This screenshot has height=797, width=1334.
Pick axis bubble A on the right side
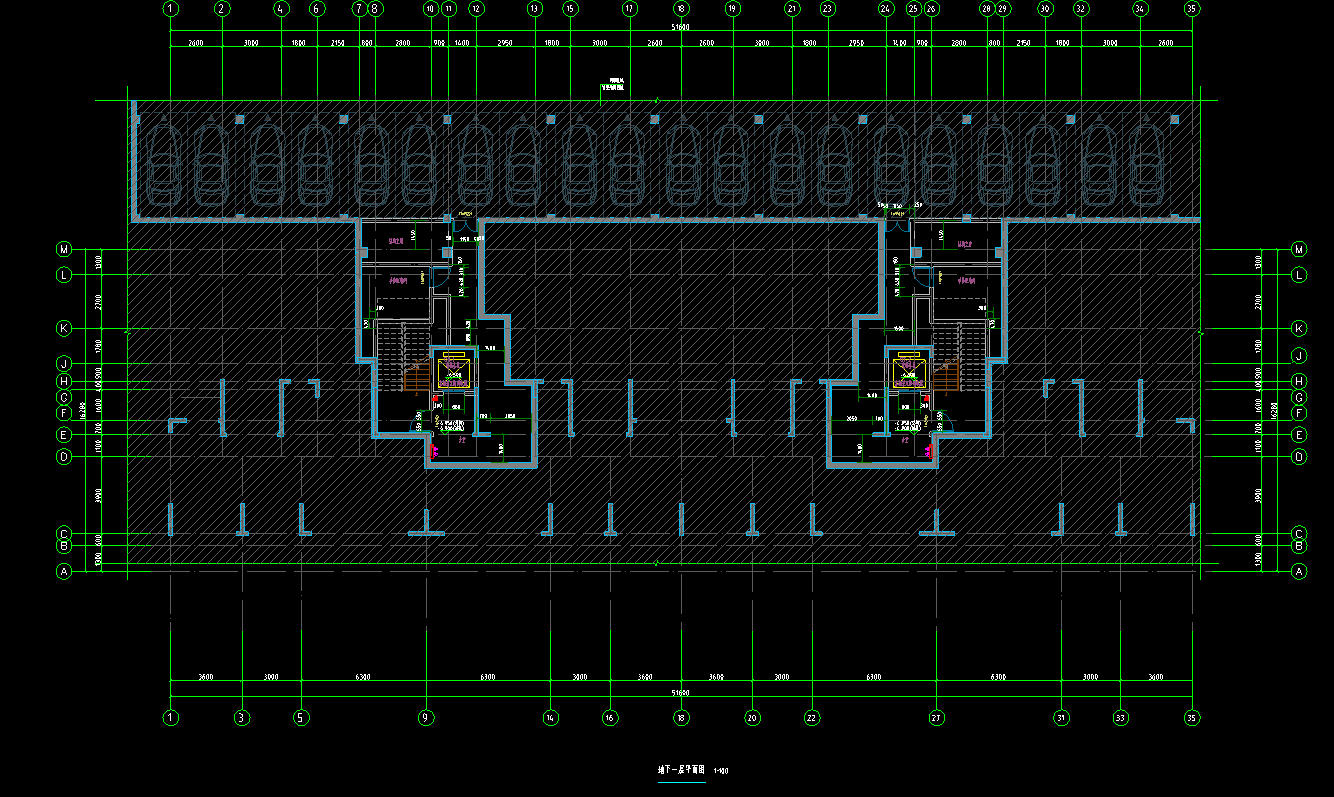pyautogui.click(x=1299, y=572)
